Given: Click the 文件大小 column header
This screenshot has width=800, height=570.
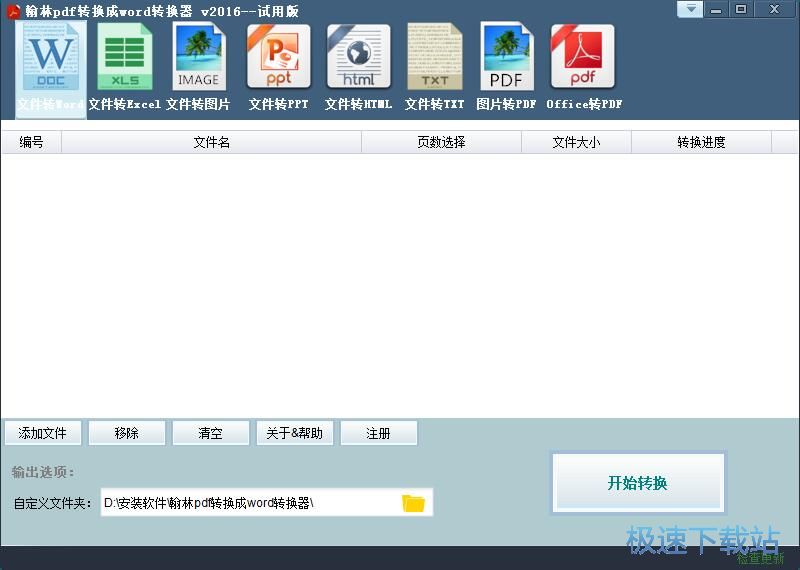Looking at the screenshot, I should [x=577, y=142].
